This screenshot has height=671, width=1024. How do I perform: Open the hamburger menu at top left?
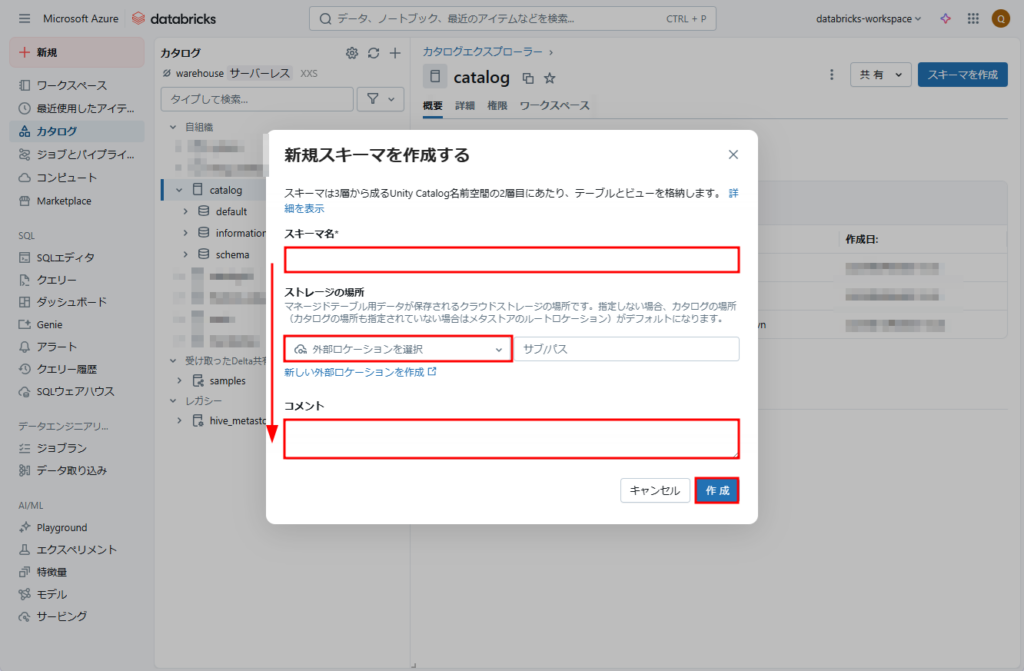point(24,18)
